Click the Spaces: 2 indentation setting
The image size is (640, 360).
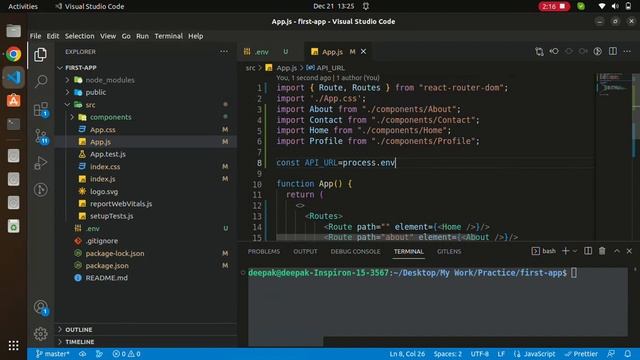click(x=448, y=354)
